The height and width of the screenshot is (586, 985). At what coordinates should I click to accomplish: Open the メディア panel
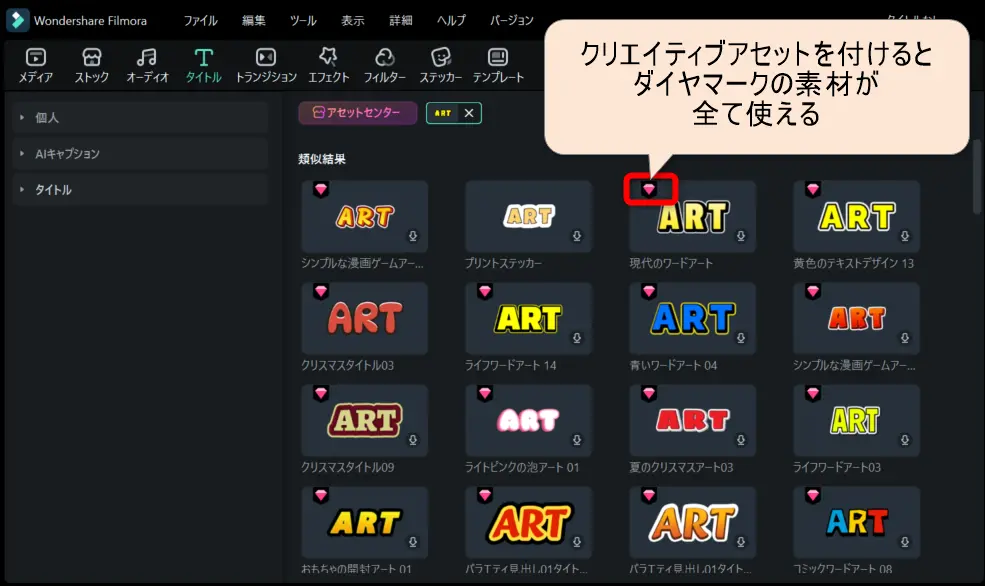(x=35, y=65)
